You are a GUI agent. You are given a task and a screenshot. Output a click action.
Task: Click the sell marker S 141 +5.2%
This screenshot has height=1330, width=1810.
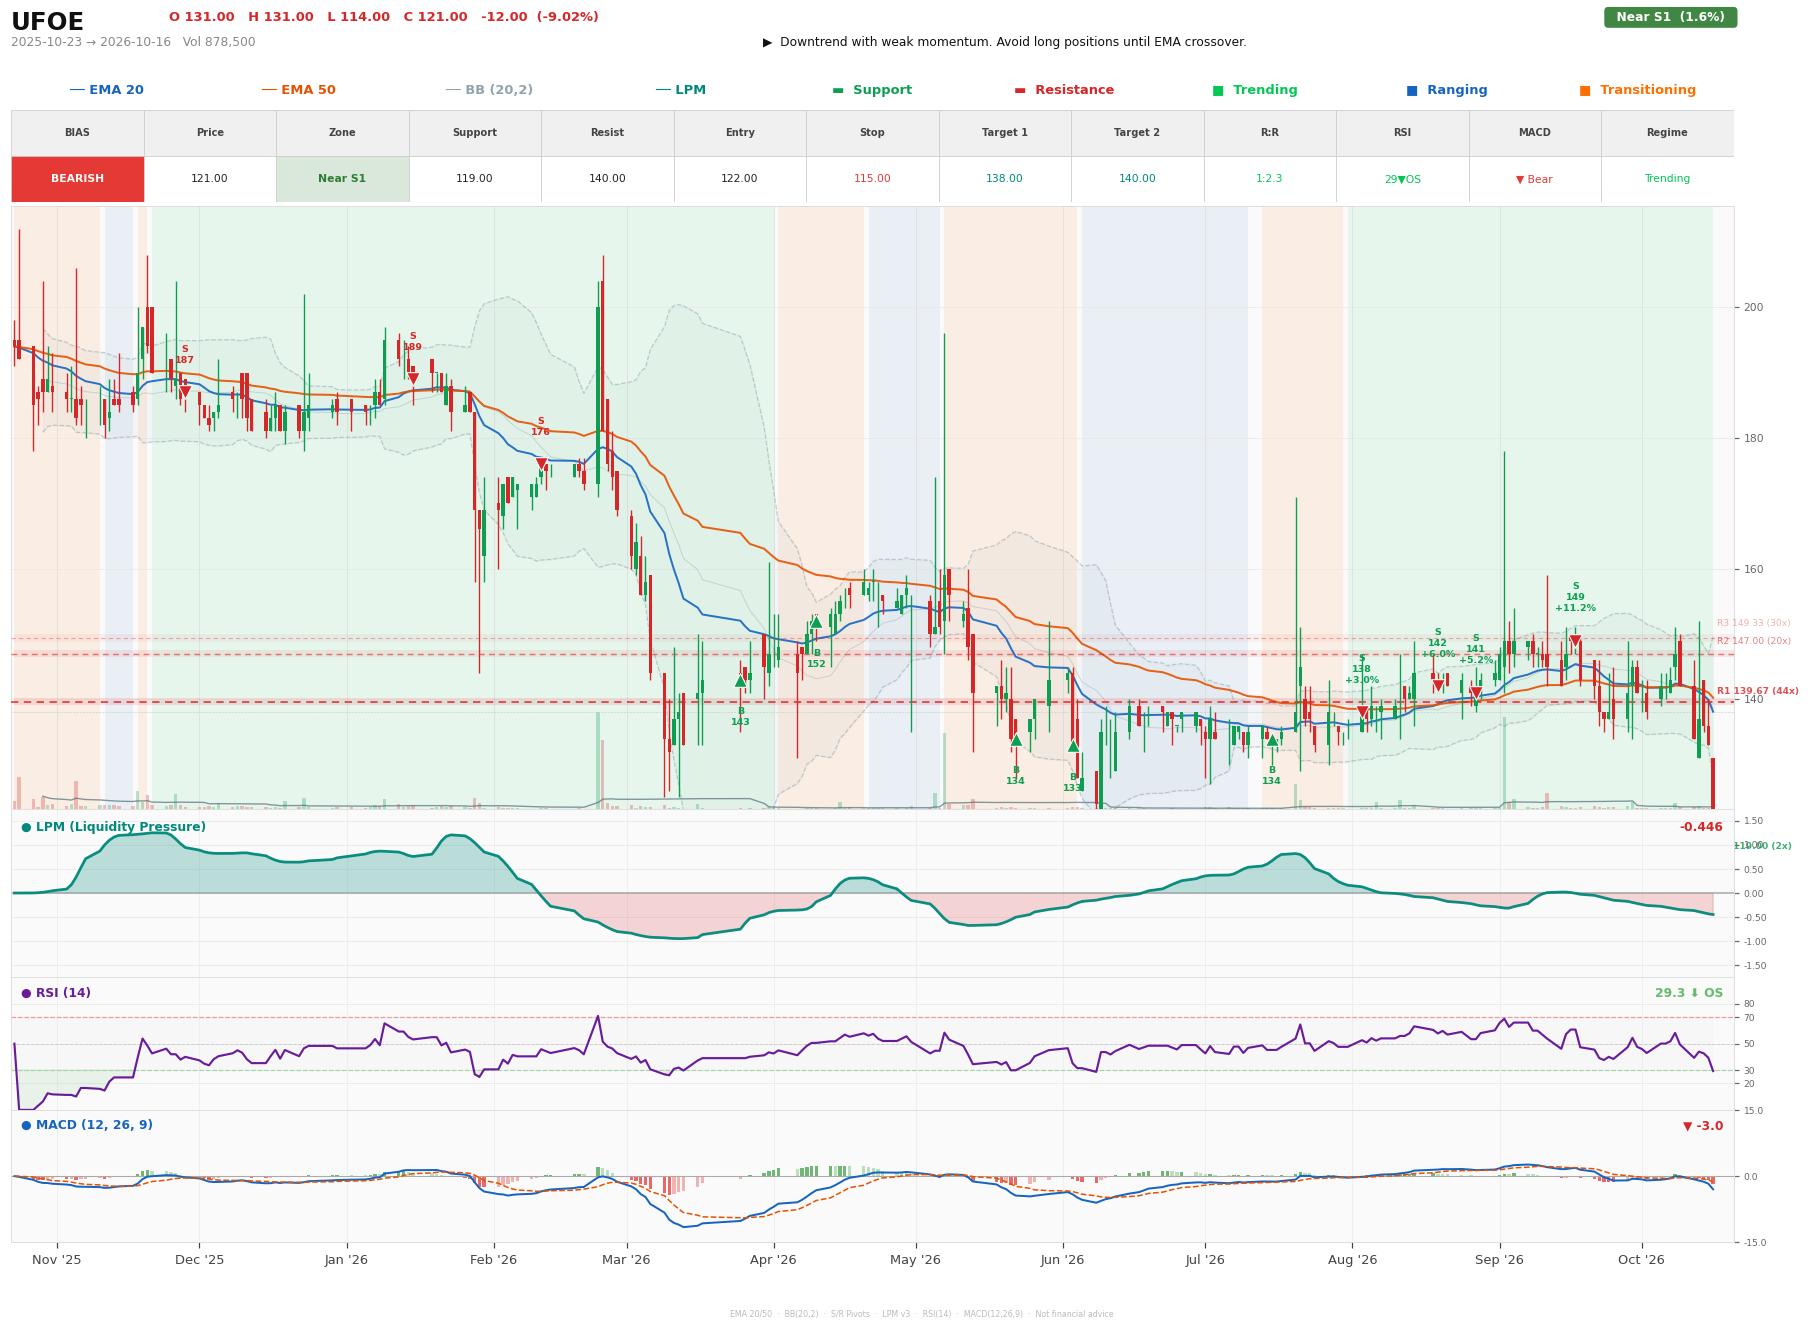(x=1476, y=693)
